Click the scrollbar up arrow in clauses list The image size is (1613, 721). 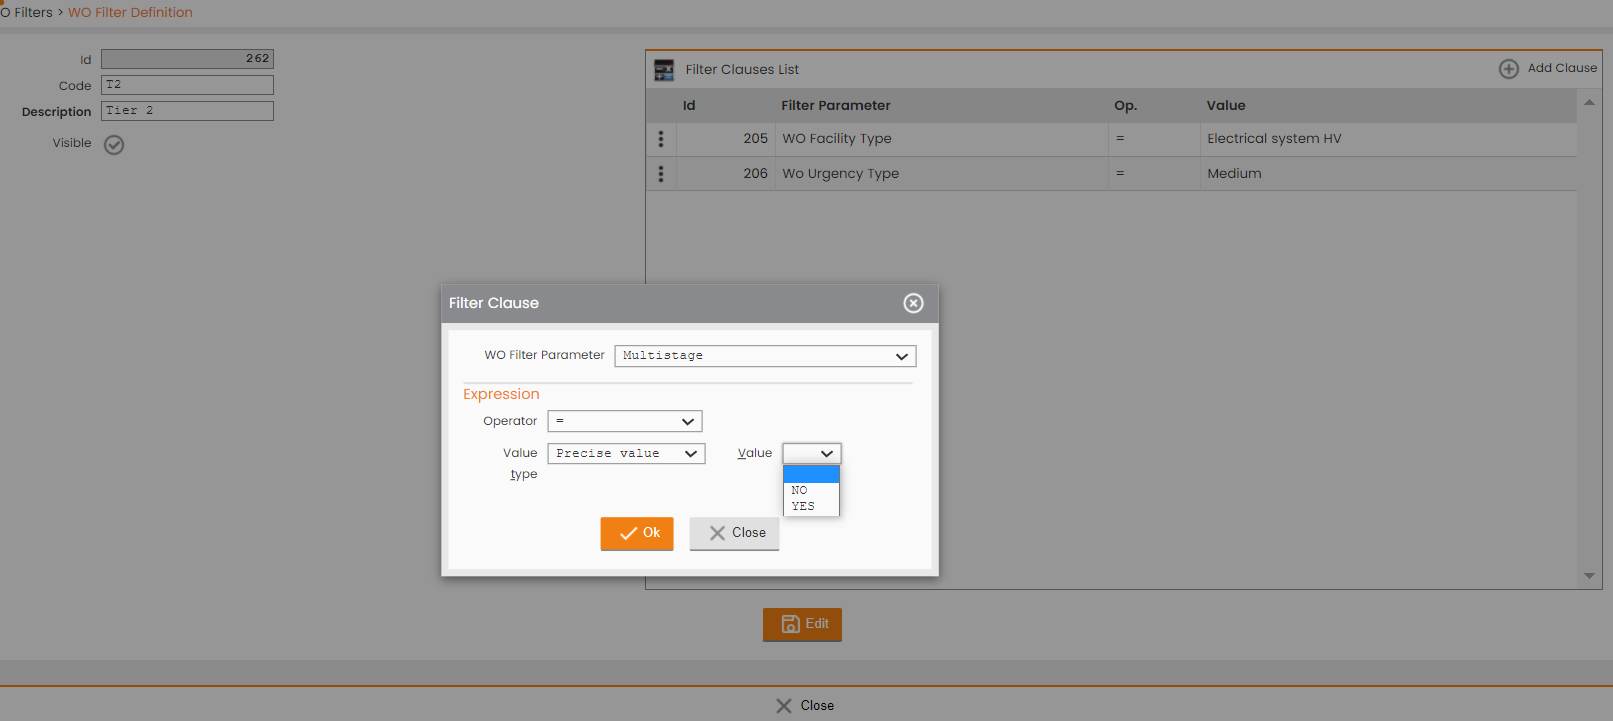1589,103
